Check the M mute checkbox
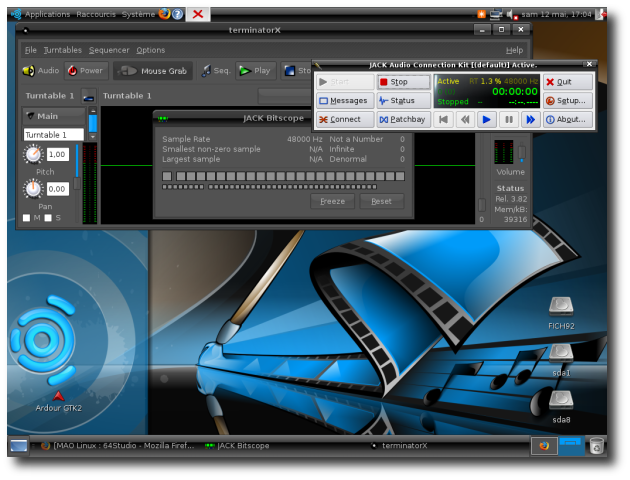630x480 pixels. click(x=27, y=218)
